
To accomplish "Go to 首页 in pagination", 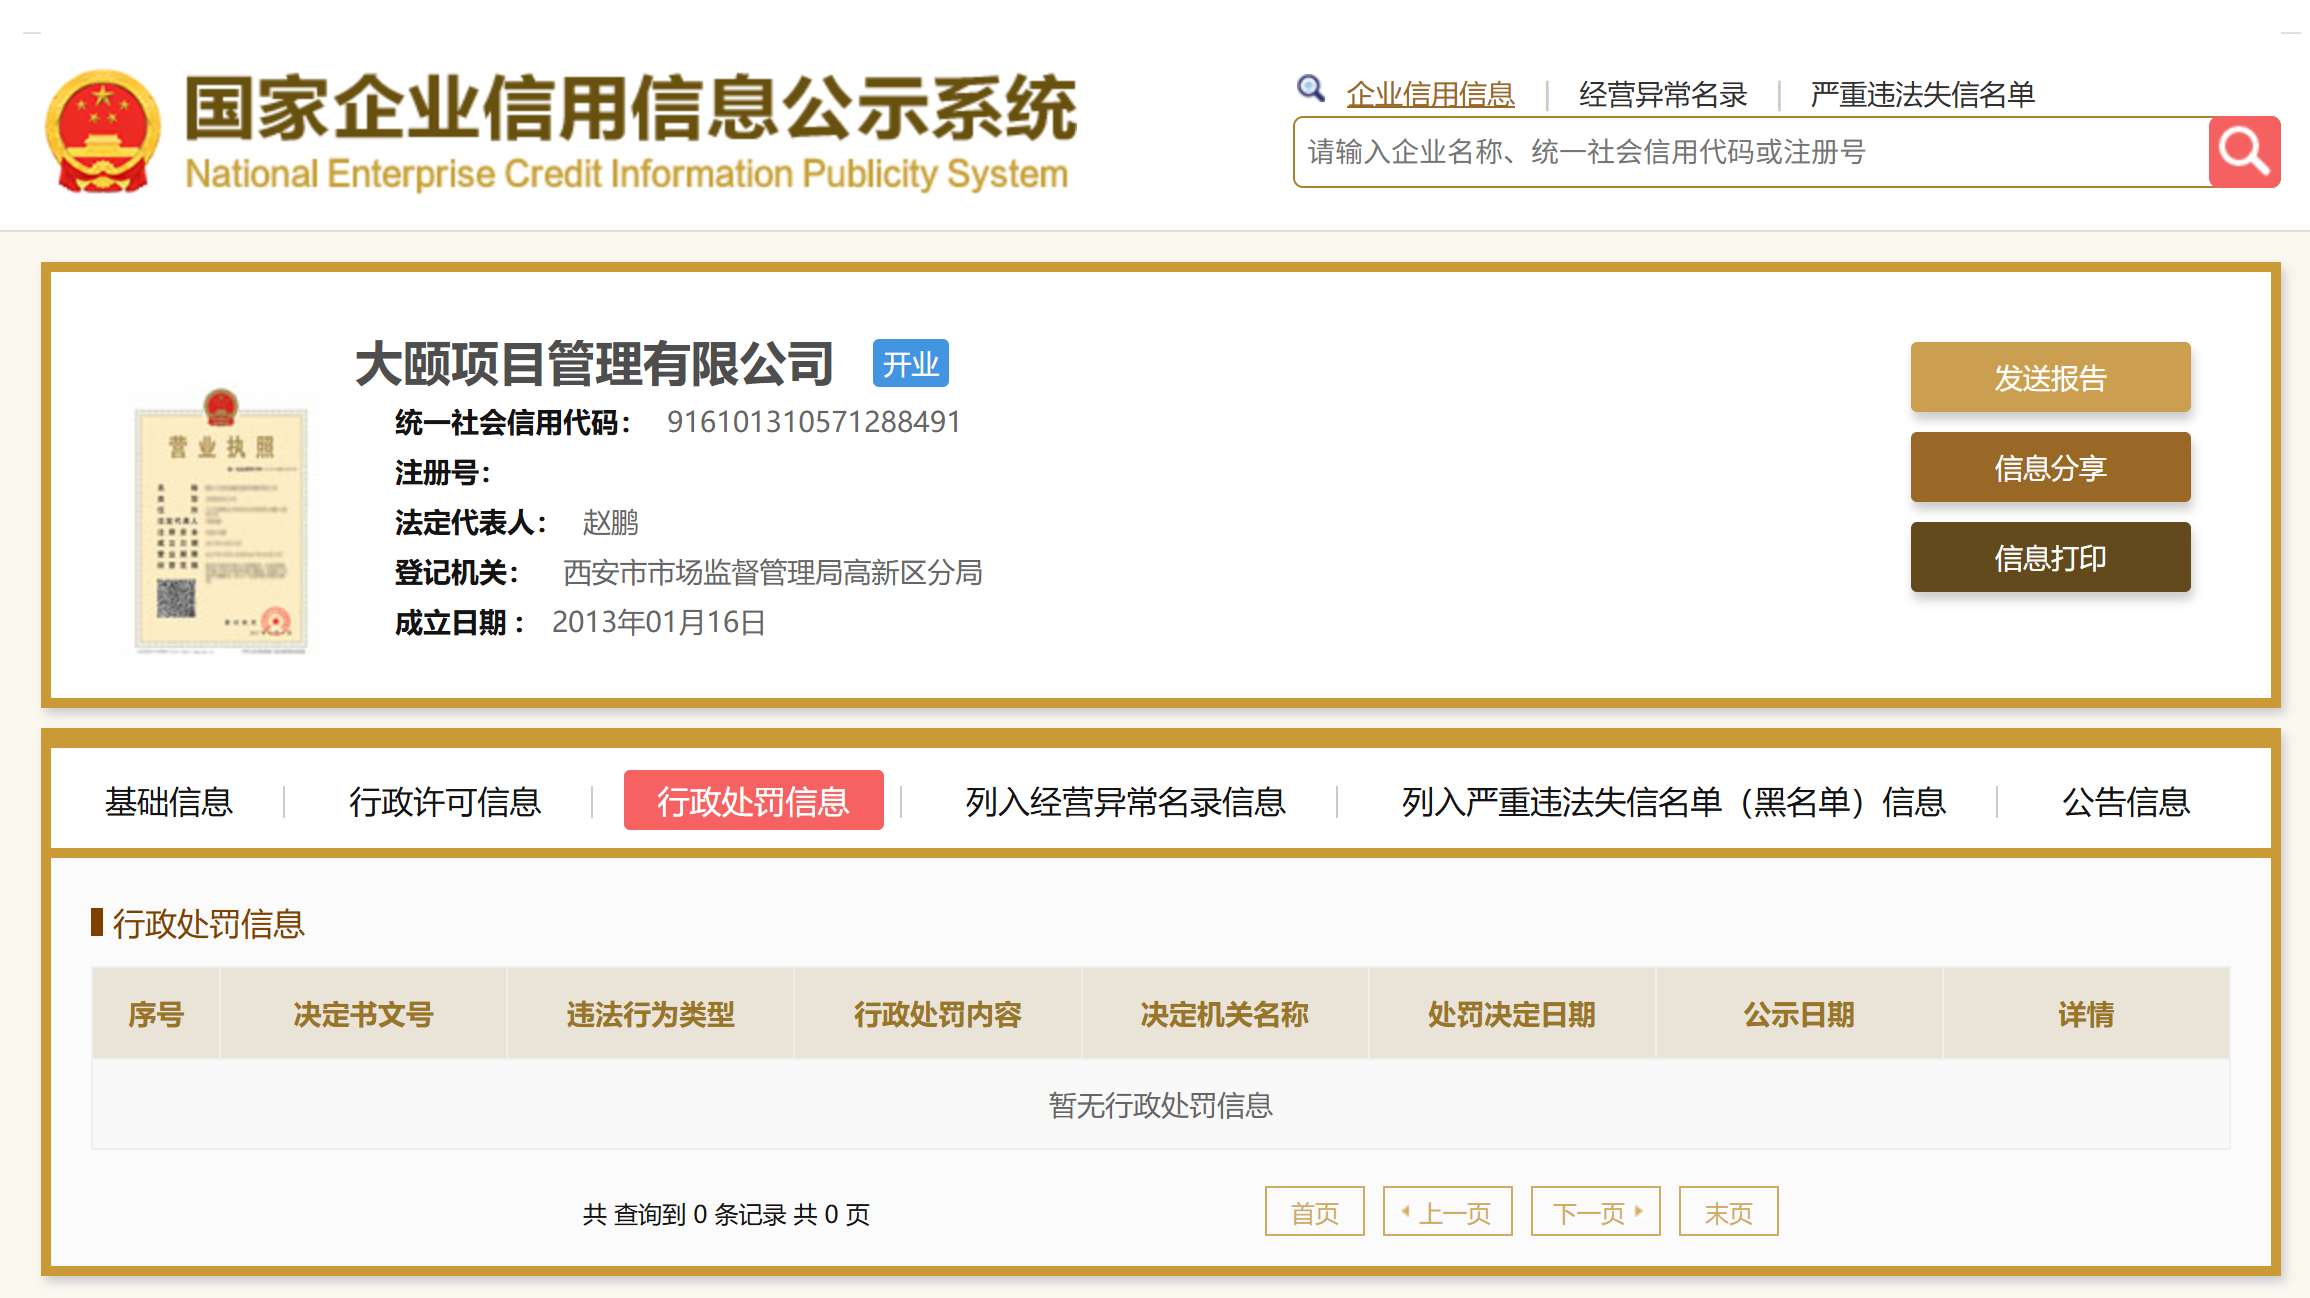I will [x=1314, y=1212].
